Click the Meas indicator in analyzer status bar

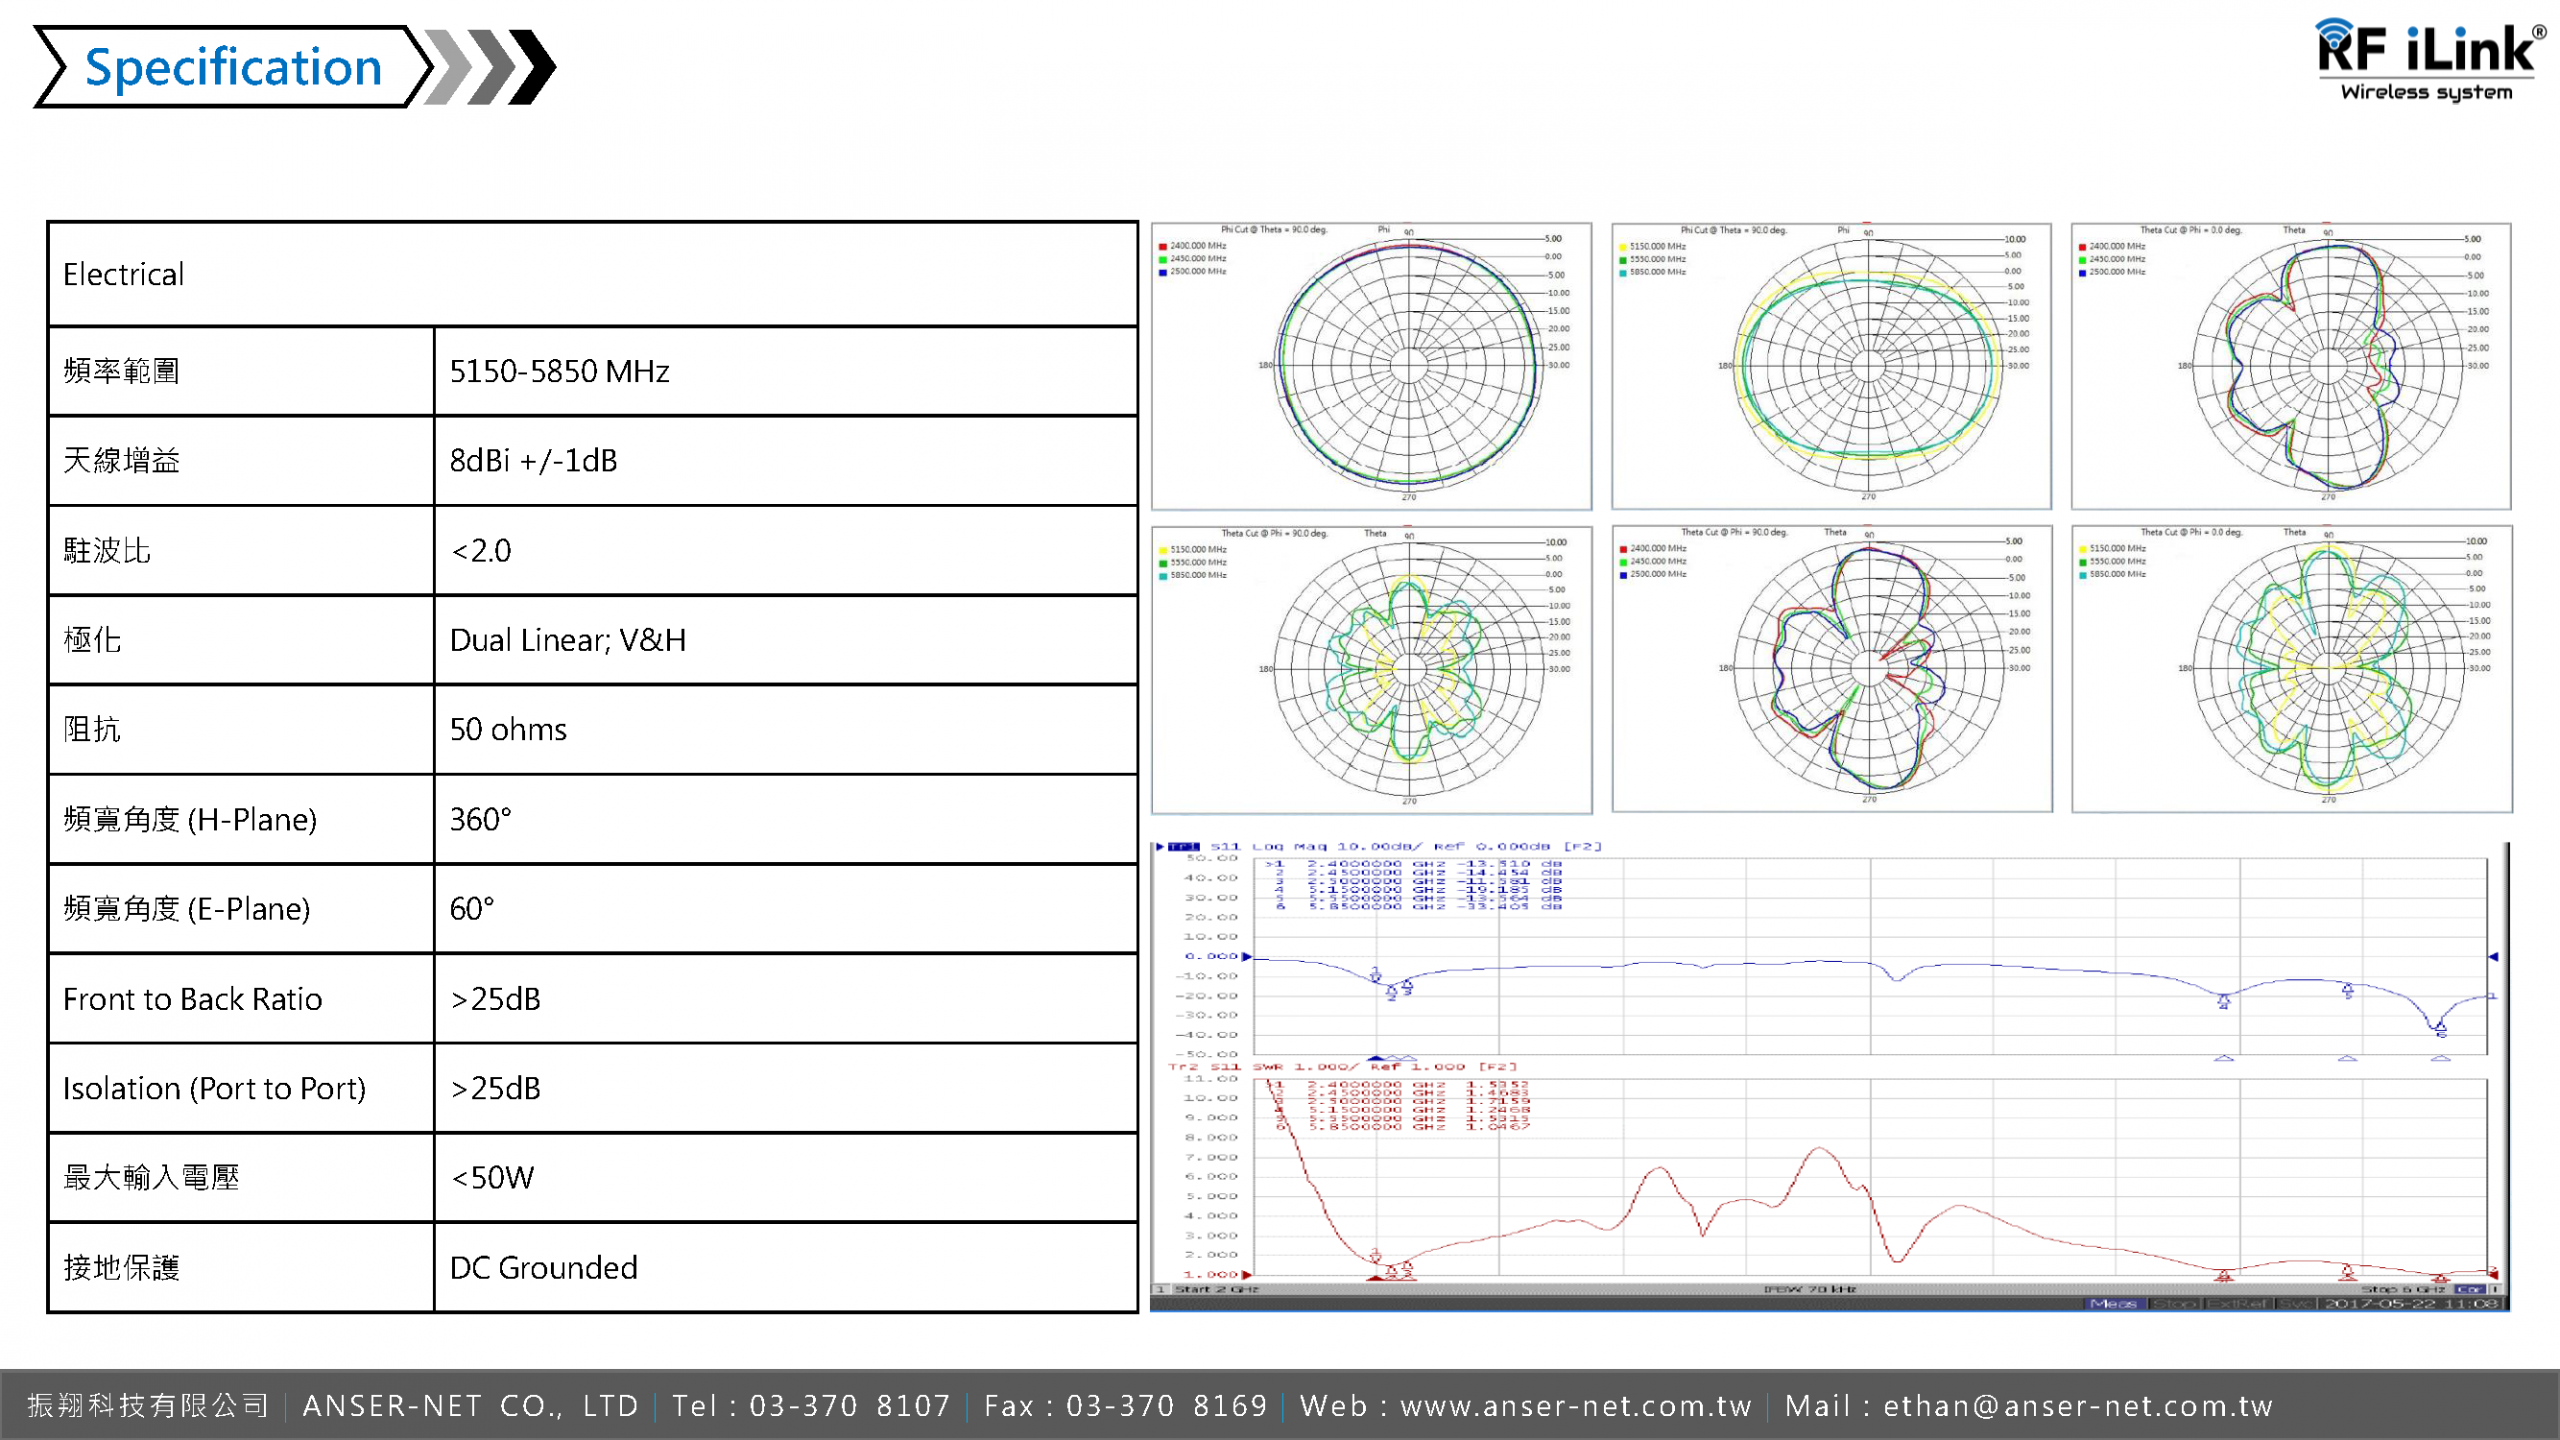click(2113, 1303)
